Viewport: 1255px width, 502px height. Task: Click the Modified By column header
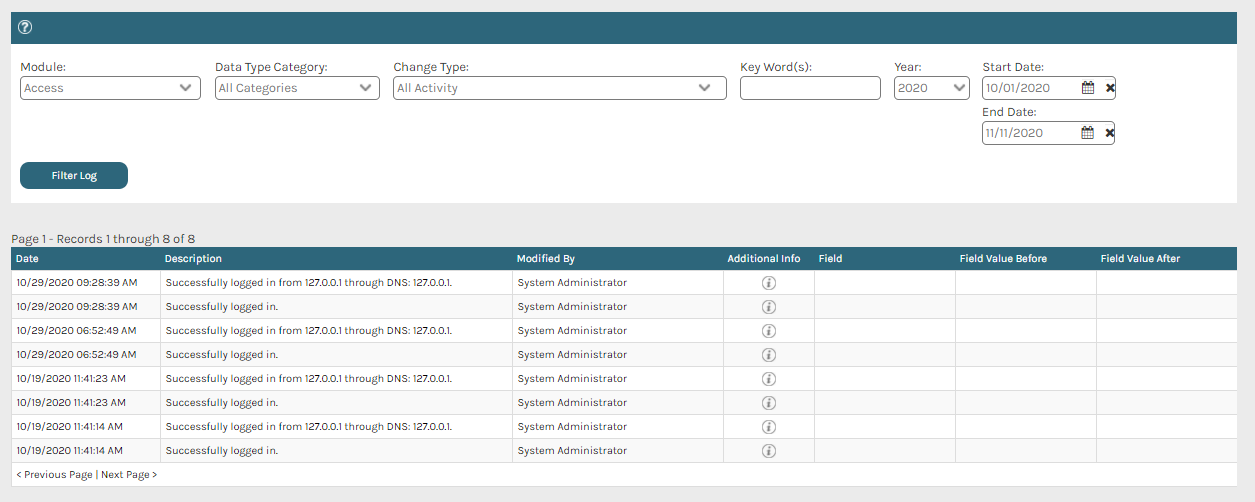pyautogui.click(x=545, y=259)
